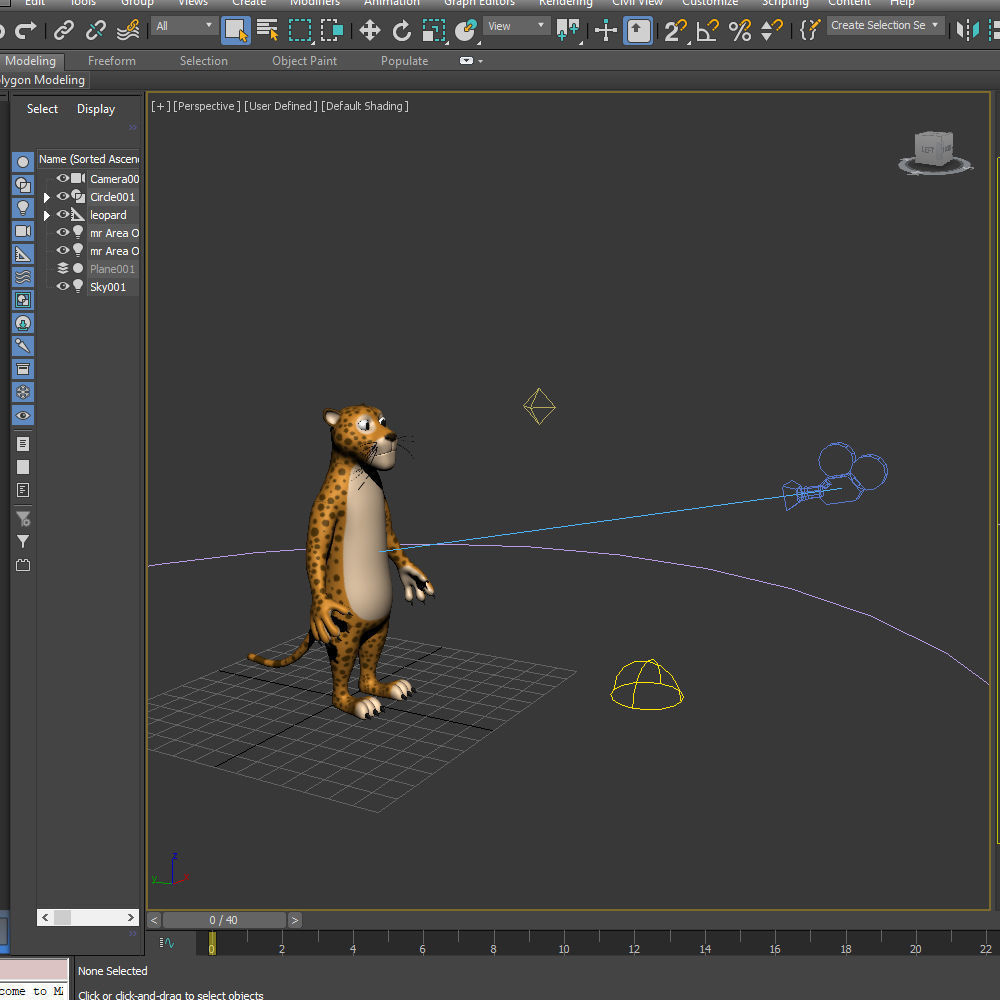Toggle display space warps filter icon
The width and height of the screenshot is (1000, 1000).
[23, 277]
